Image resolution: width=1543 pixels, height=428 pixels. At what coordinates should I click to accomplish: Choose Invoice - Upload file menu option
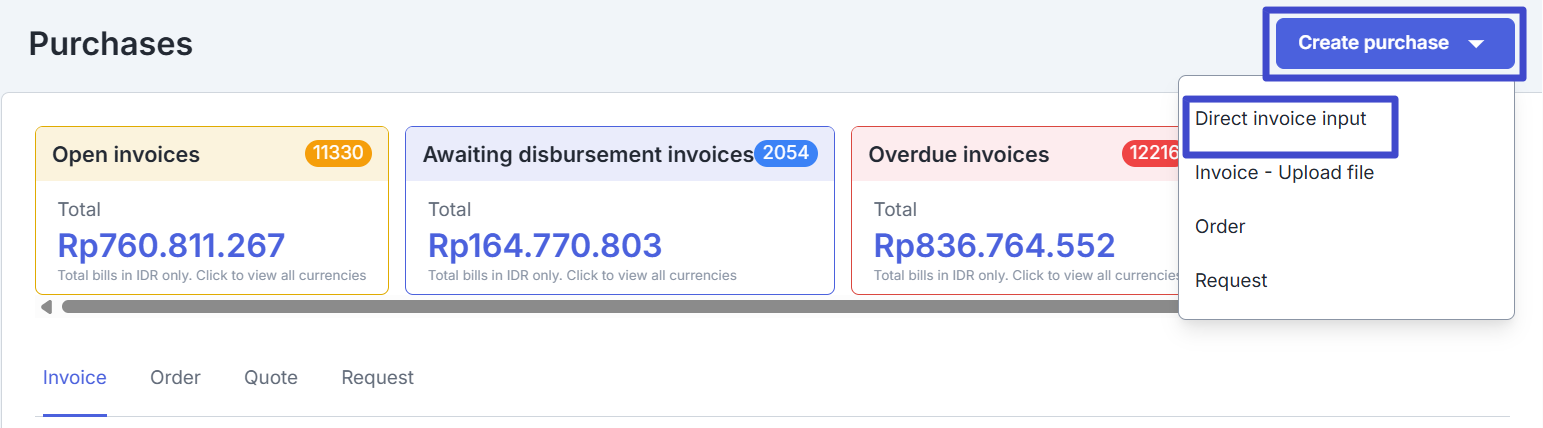coord(1284,173)
